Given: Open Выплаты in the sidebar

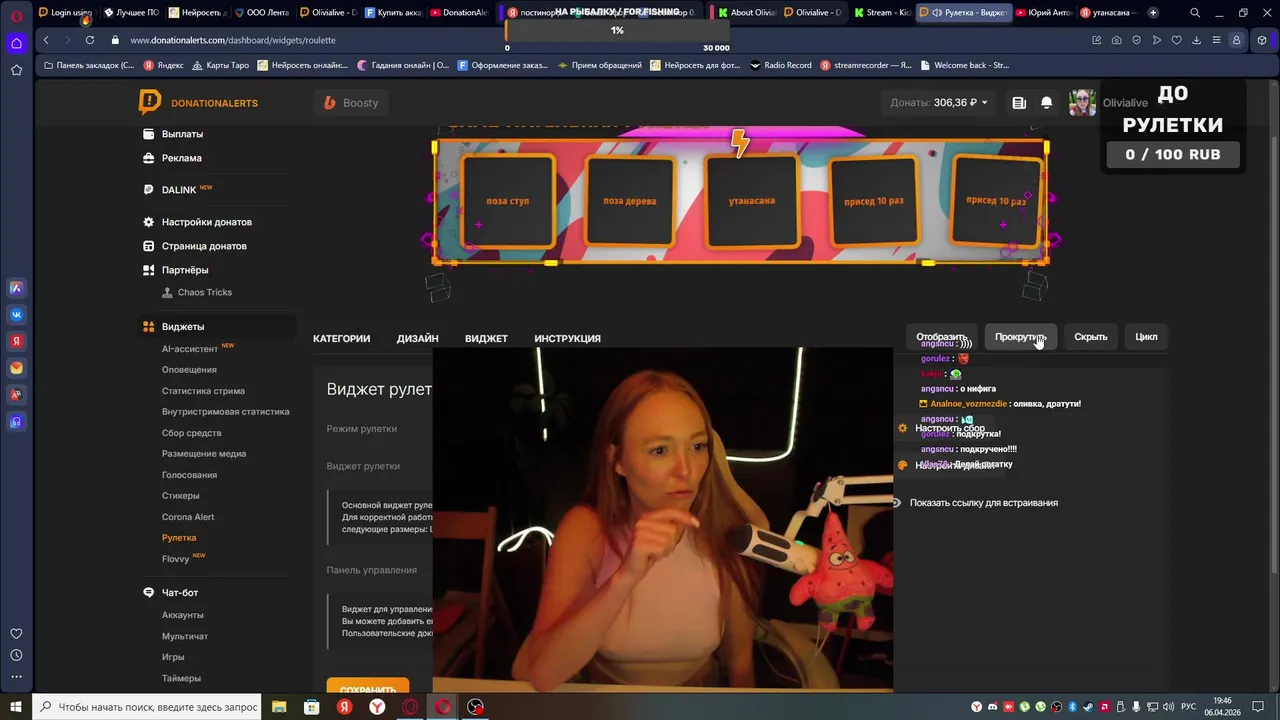Looking at the screenshot, I should tap(182, 134).
